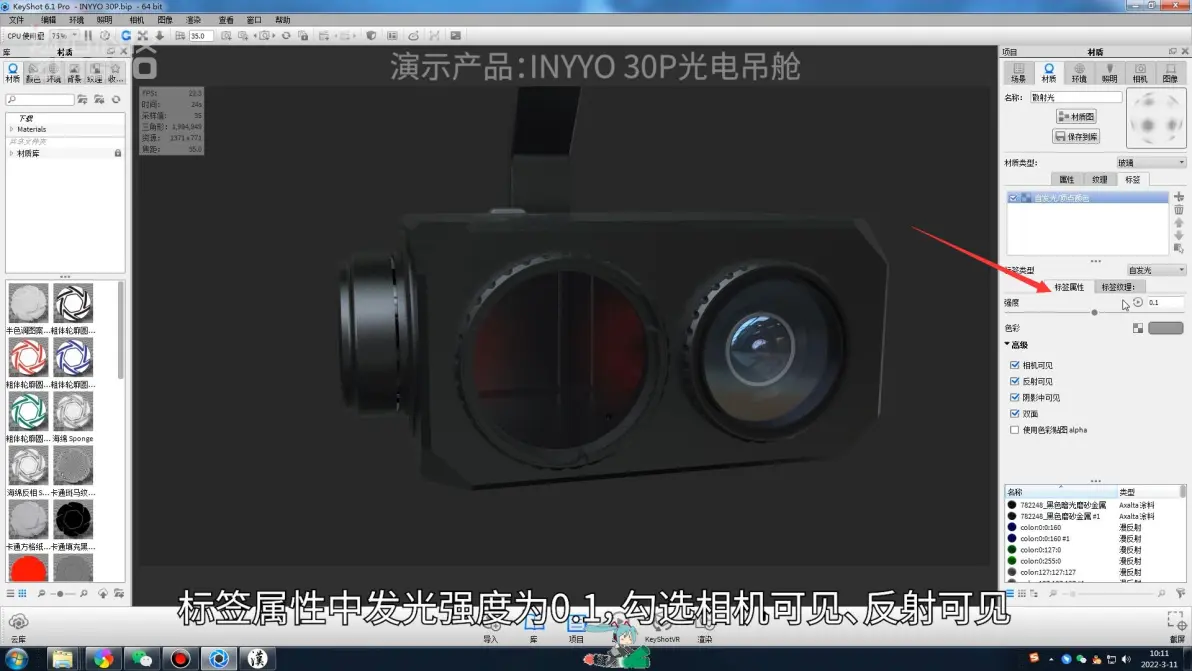The image size is (1192, 671).
Task: Select the red aperture material thumbnail
Action: point(28,357)
